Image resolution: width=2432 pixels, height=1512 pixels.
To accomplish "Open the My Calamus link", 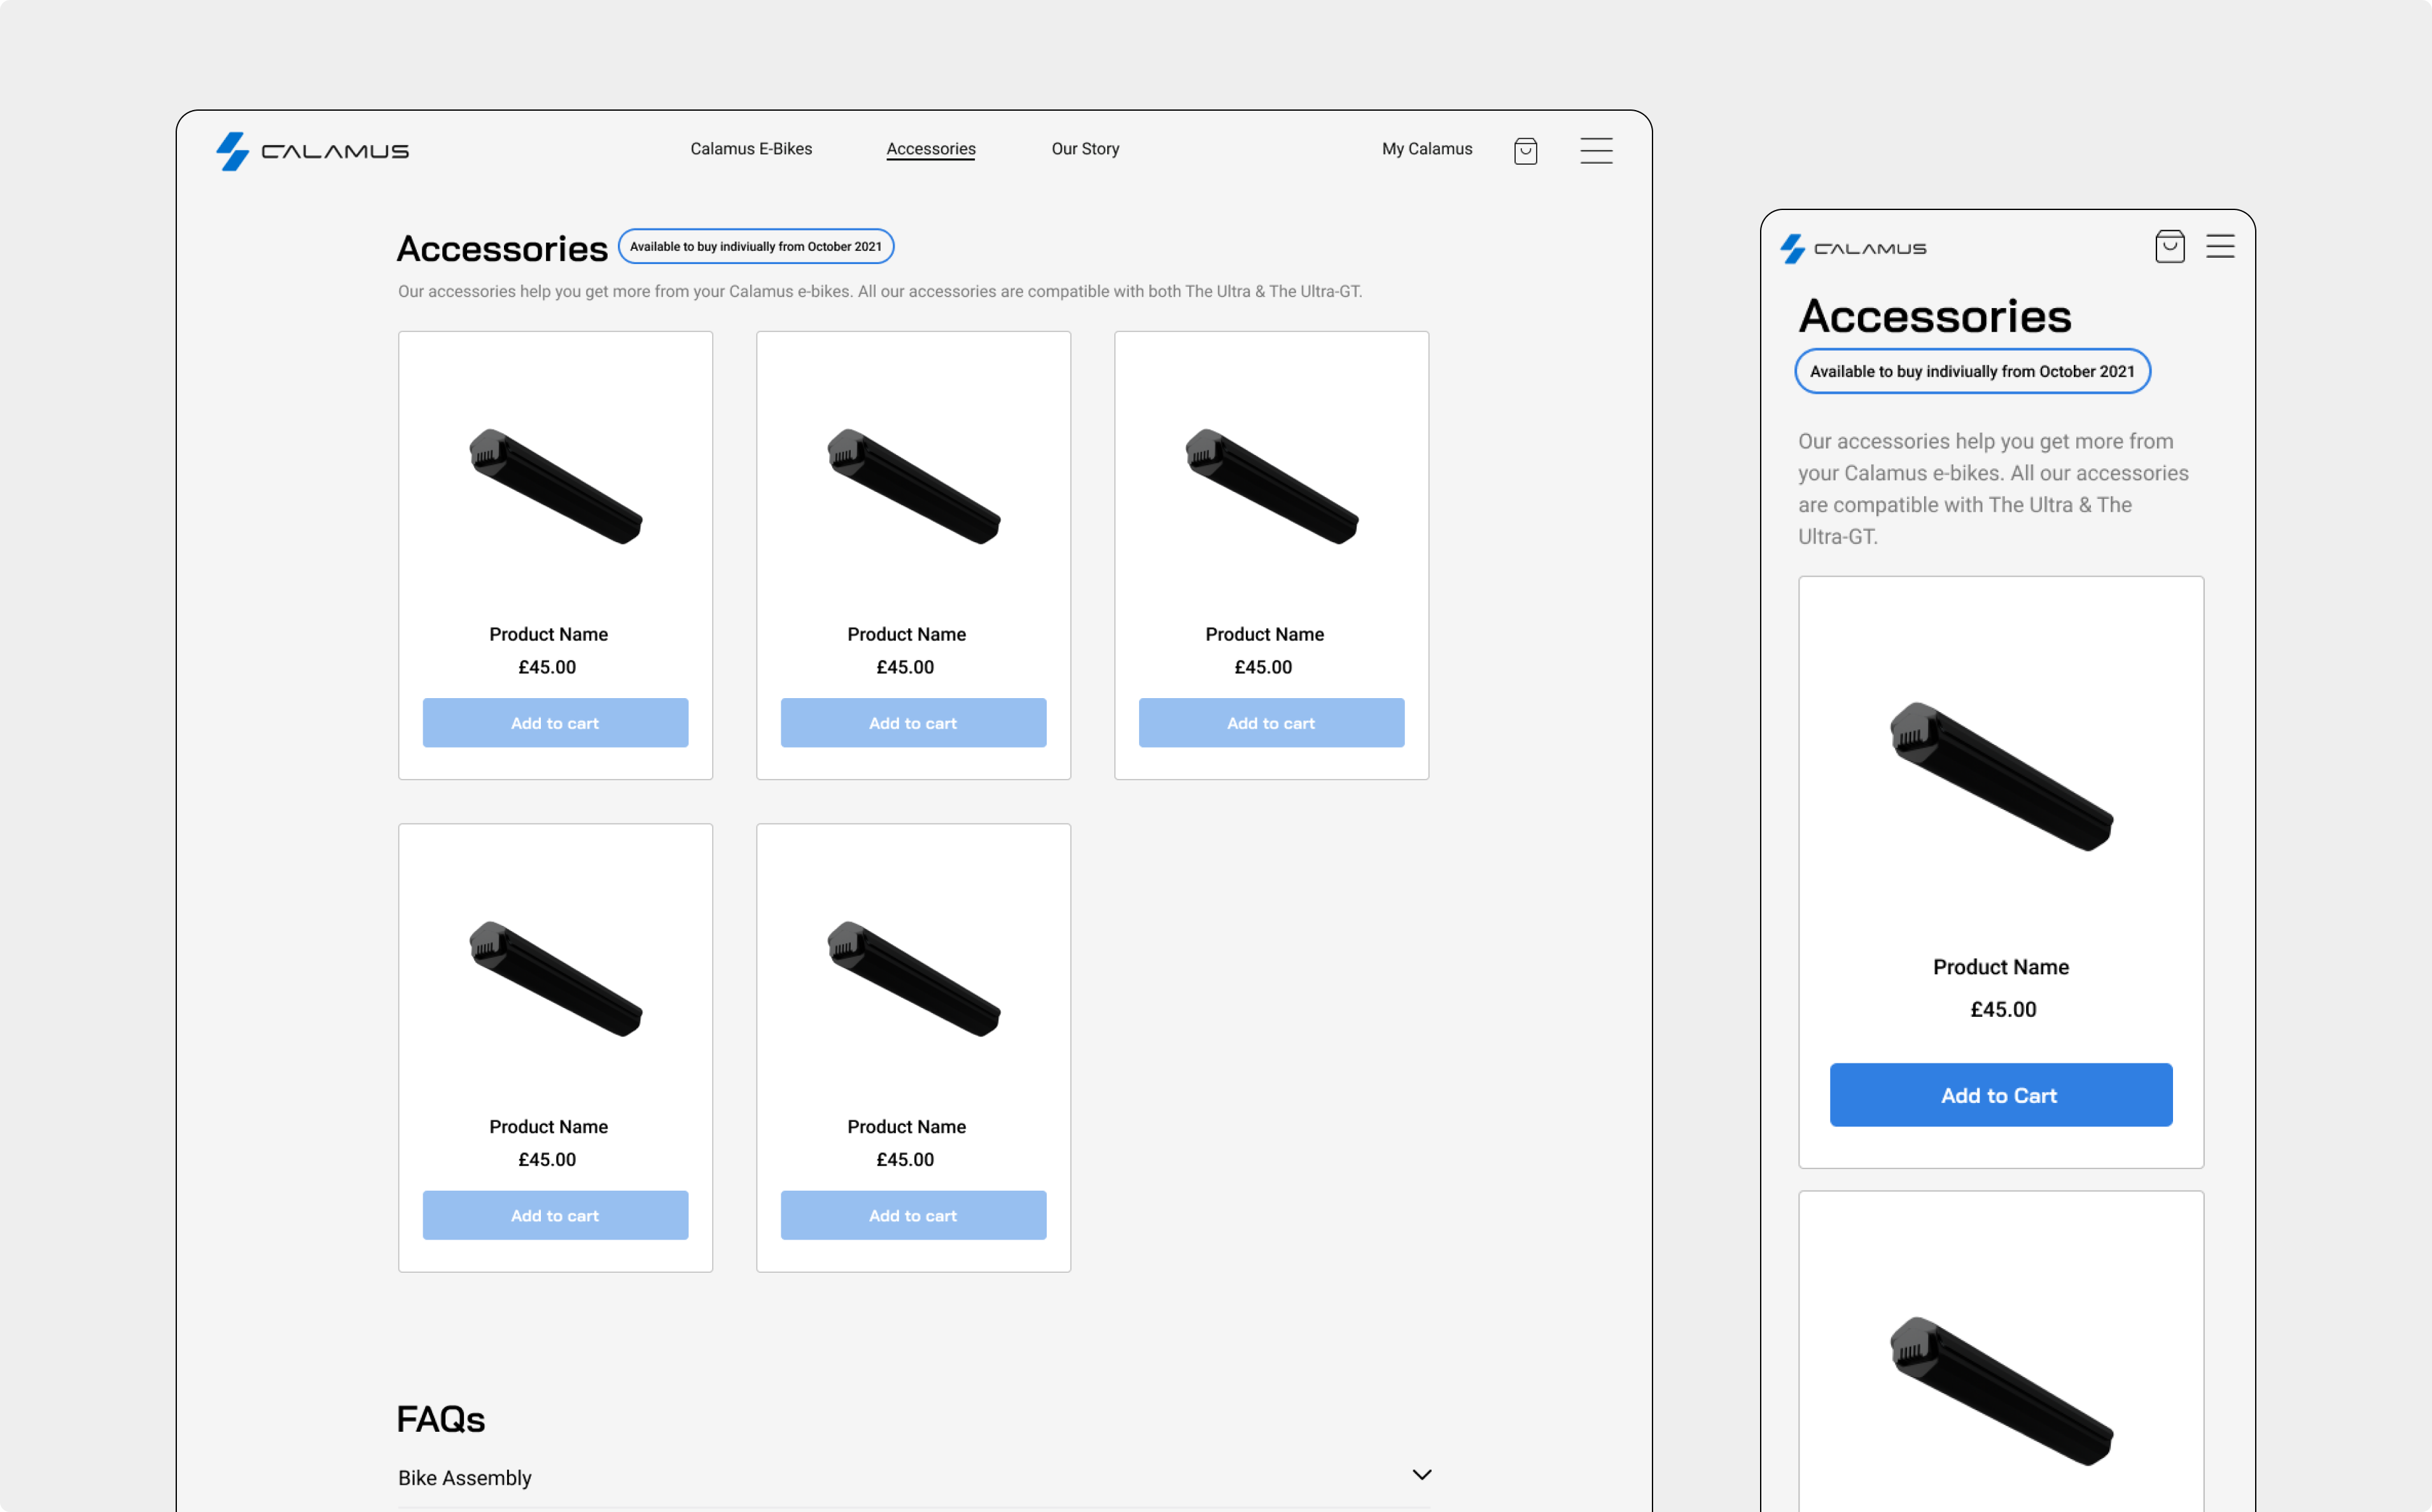I will pyautogui.click(x=1427, y=149).
